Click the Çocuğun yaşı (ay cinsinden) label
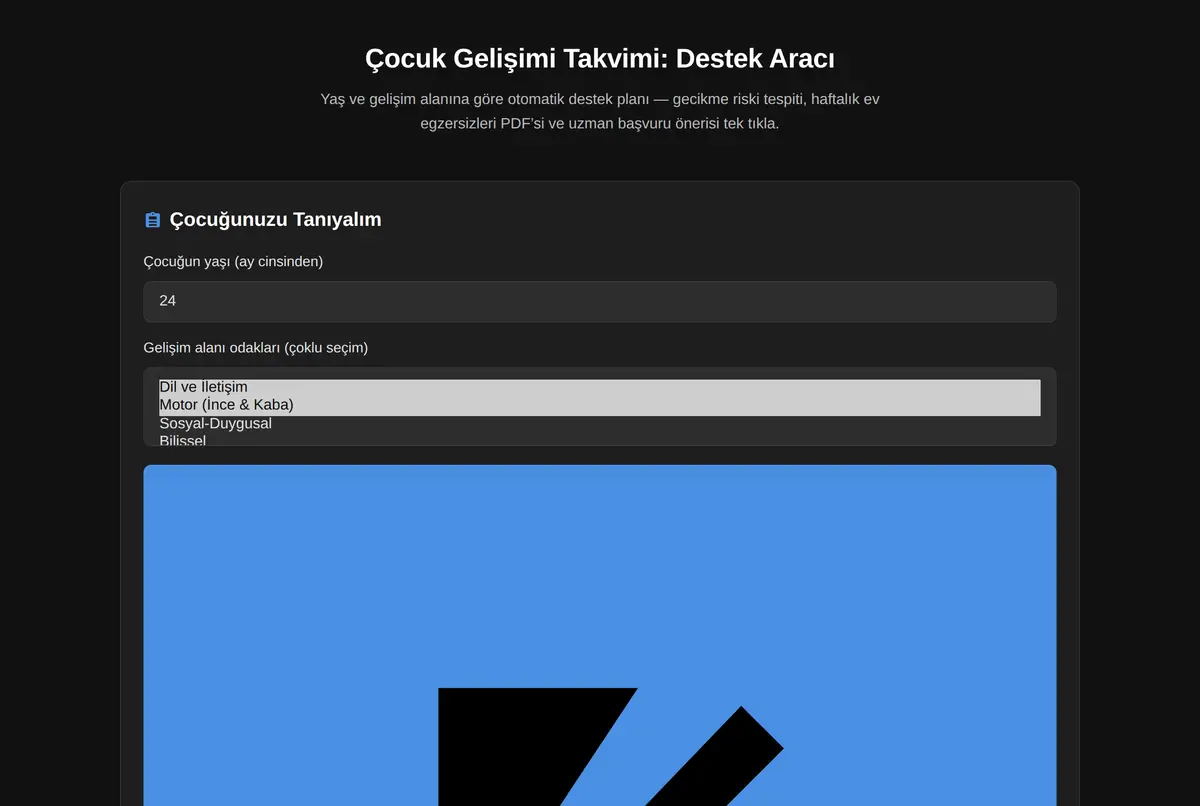Image resolution: width=1200 pixels, height=806 pixels. pyautogui.click(x=233, y=261)
